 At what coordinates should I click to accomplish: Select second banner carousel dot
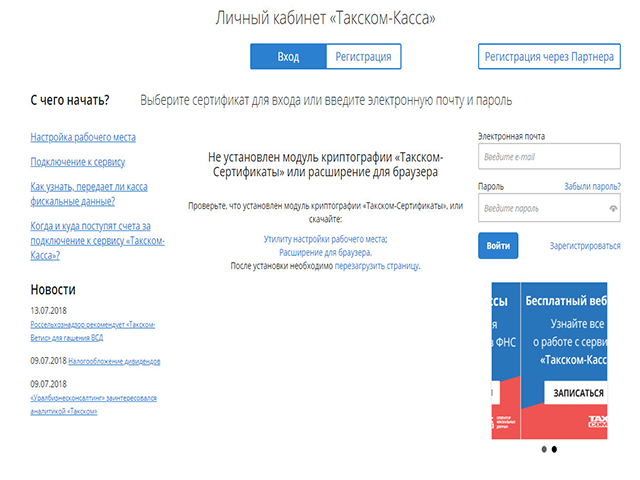pos(554,449)
